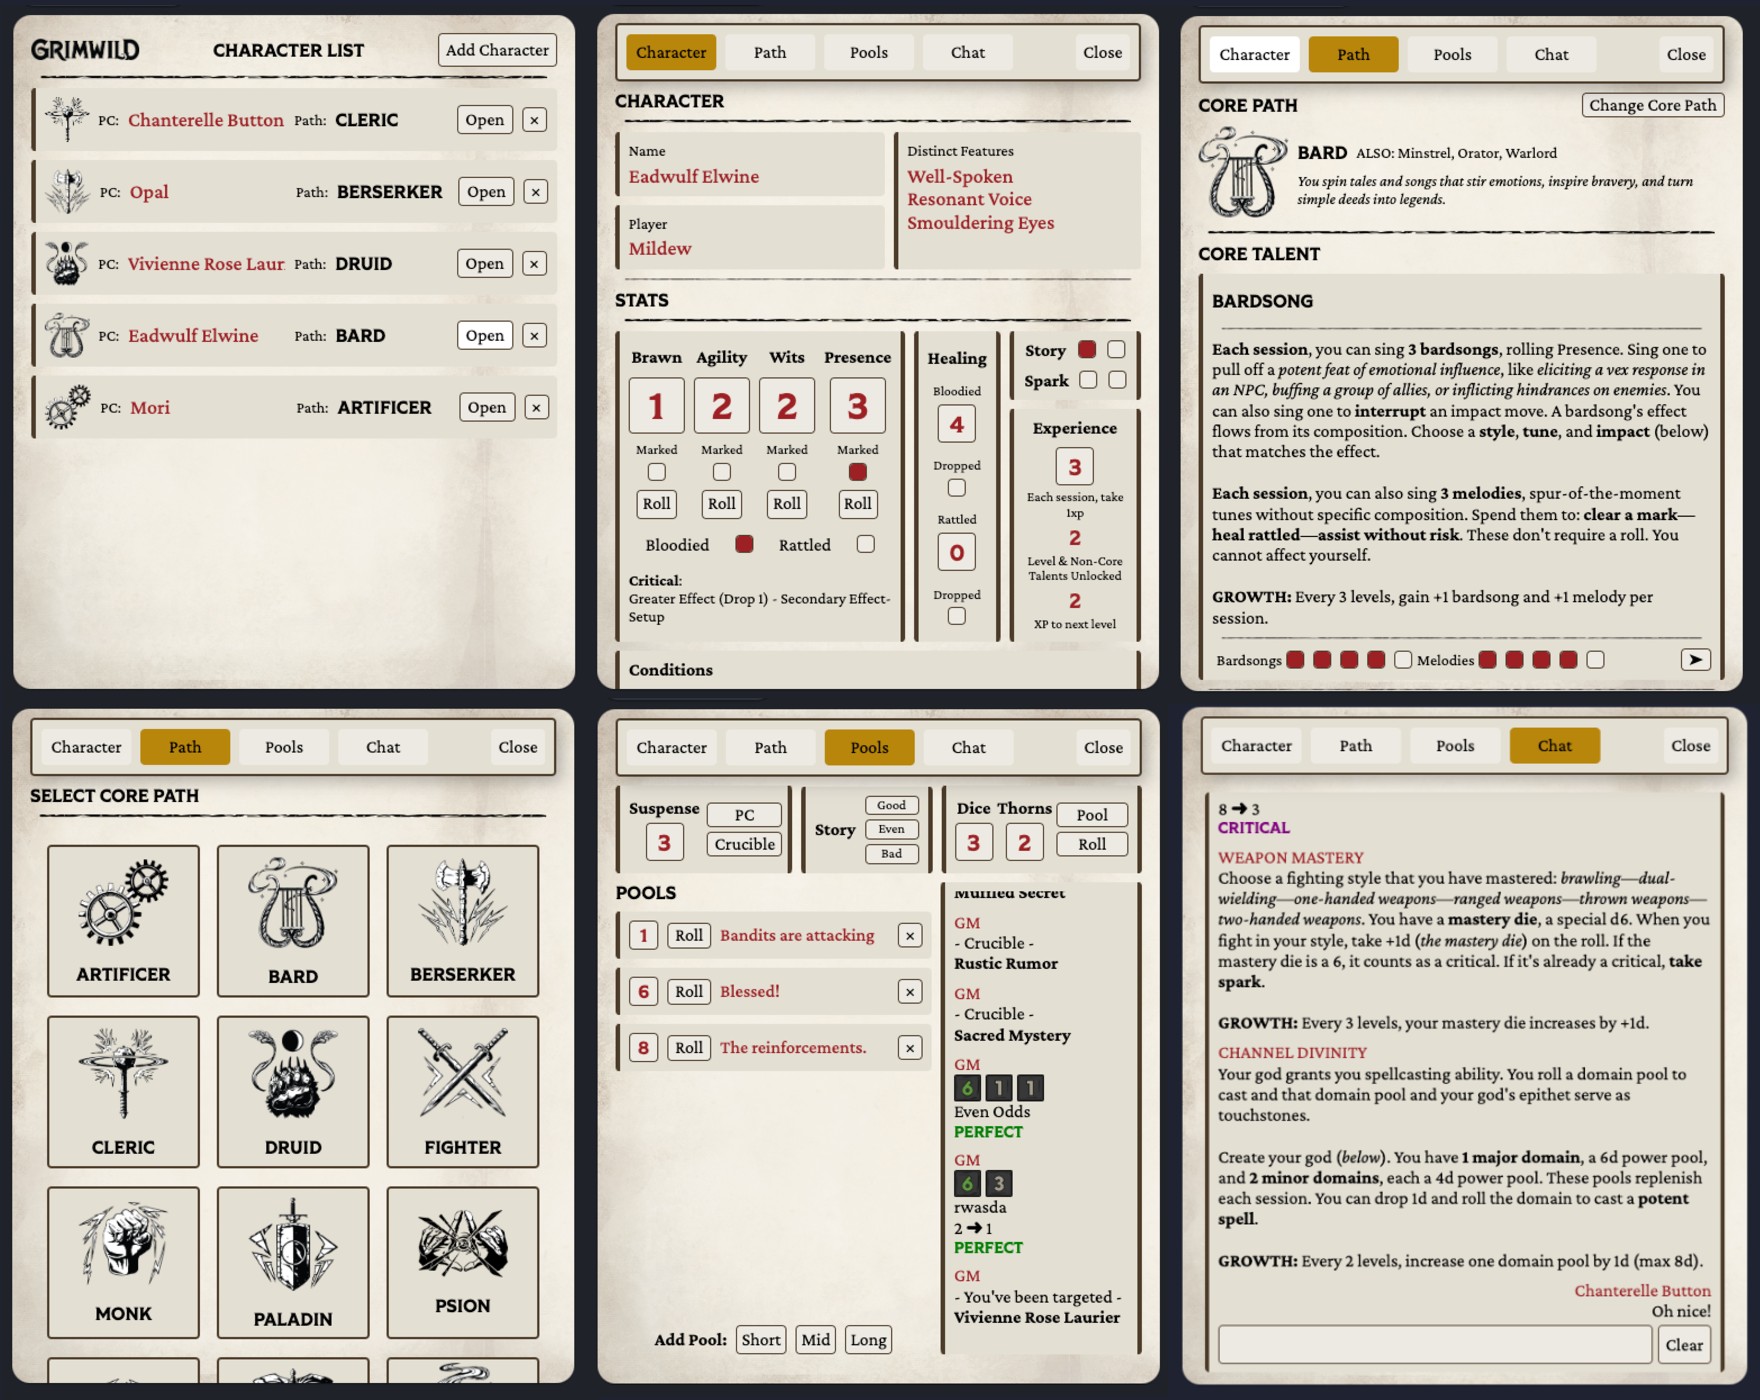
Task: Pick the Druid core path icon
Action: (292, 1075)
